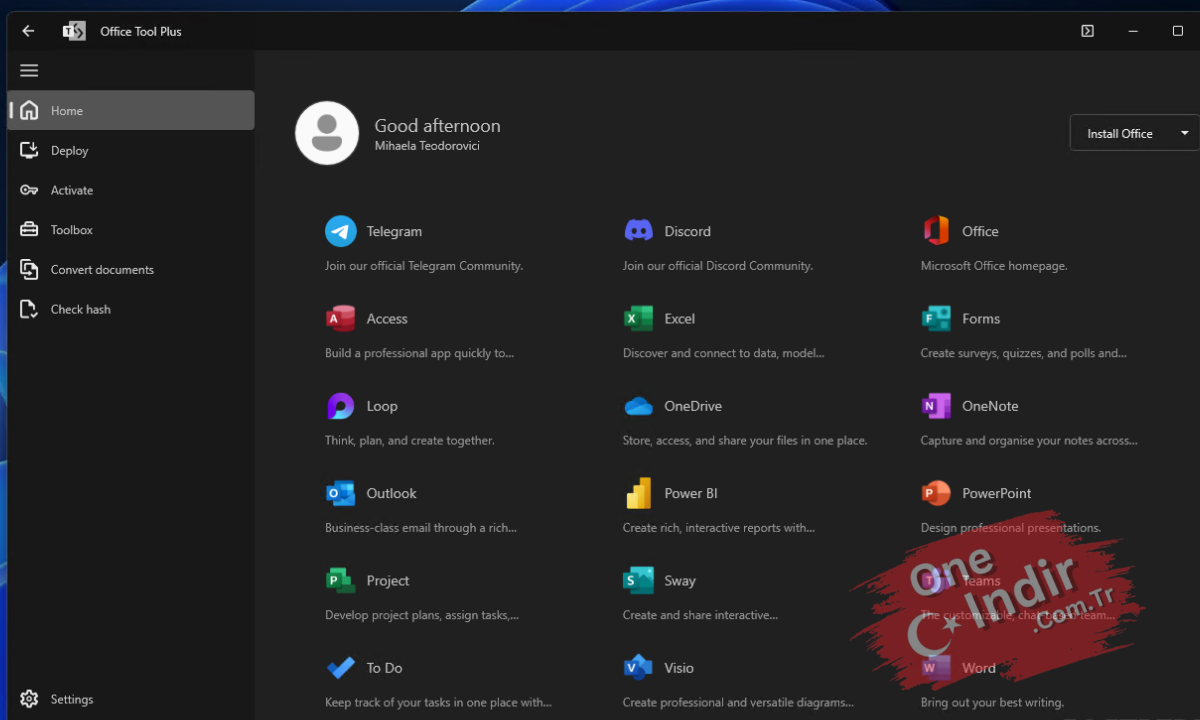Click the back arrow in title bar

[28, 31]
